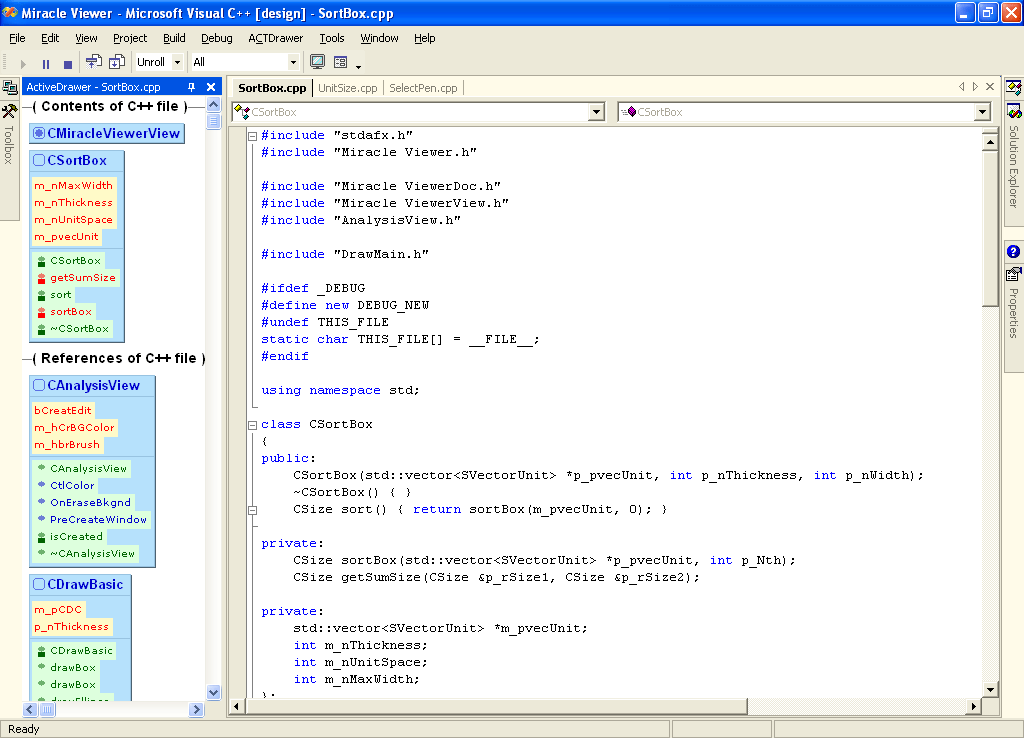Click bCreatEdit under CAnalysisView

click(x=63, y=410)
